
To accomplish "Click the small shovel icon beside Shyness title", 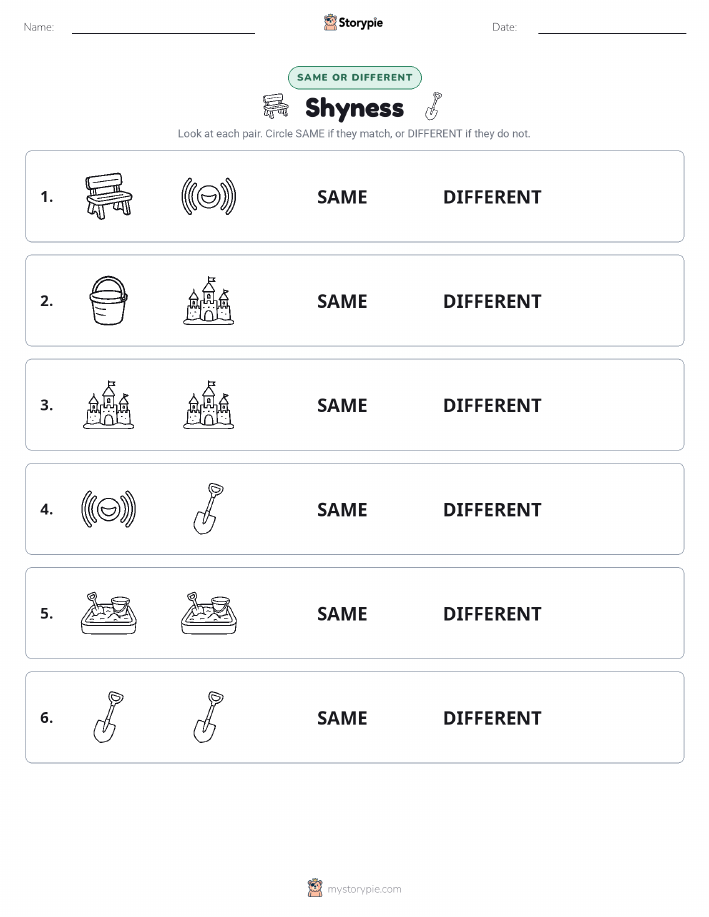I will [x=433, y=106].
